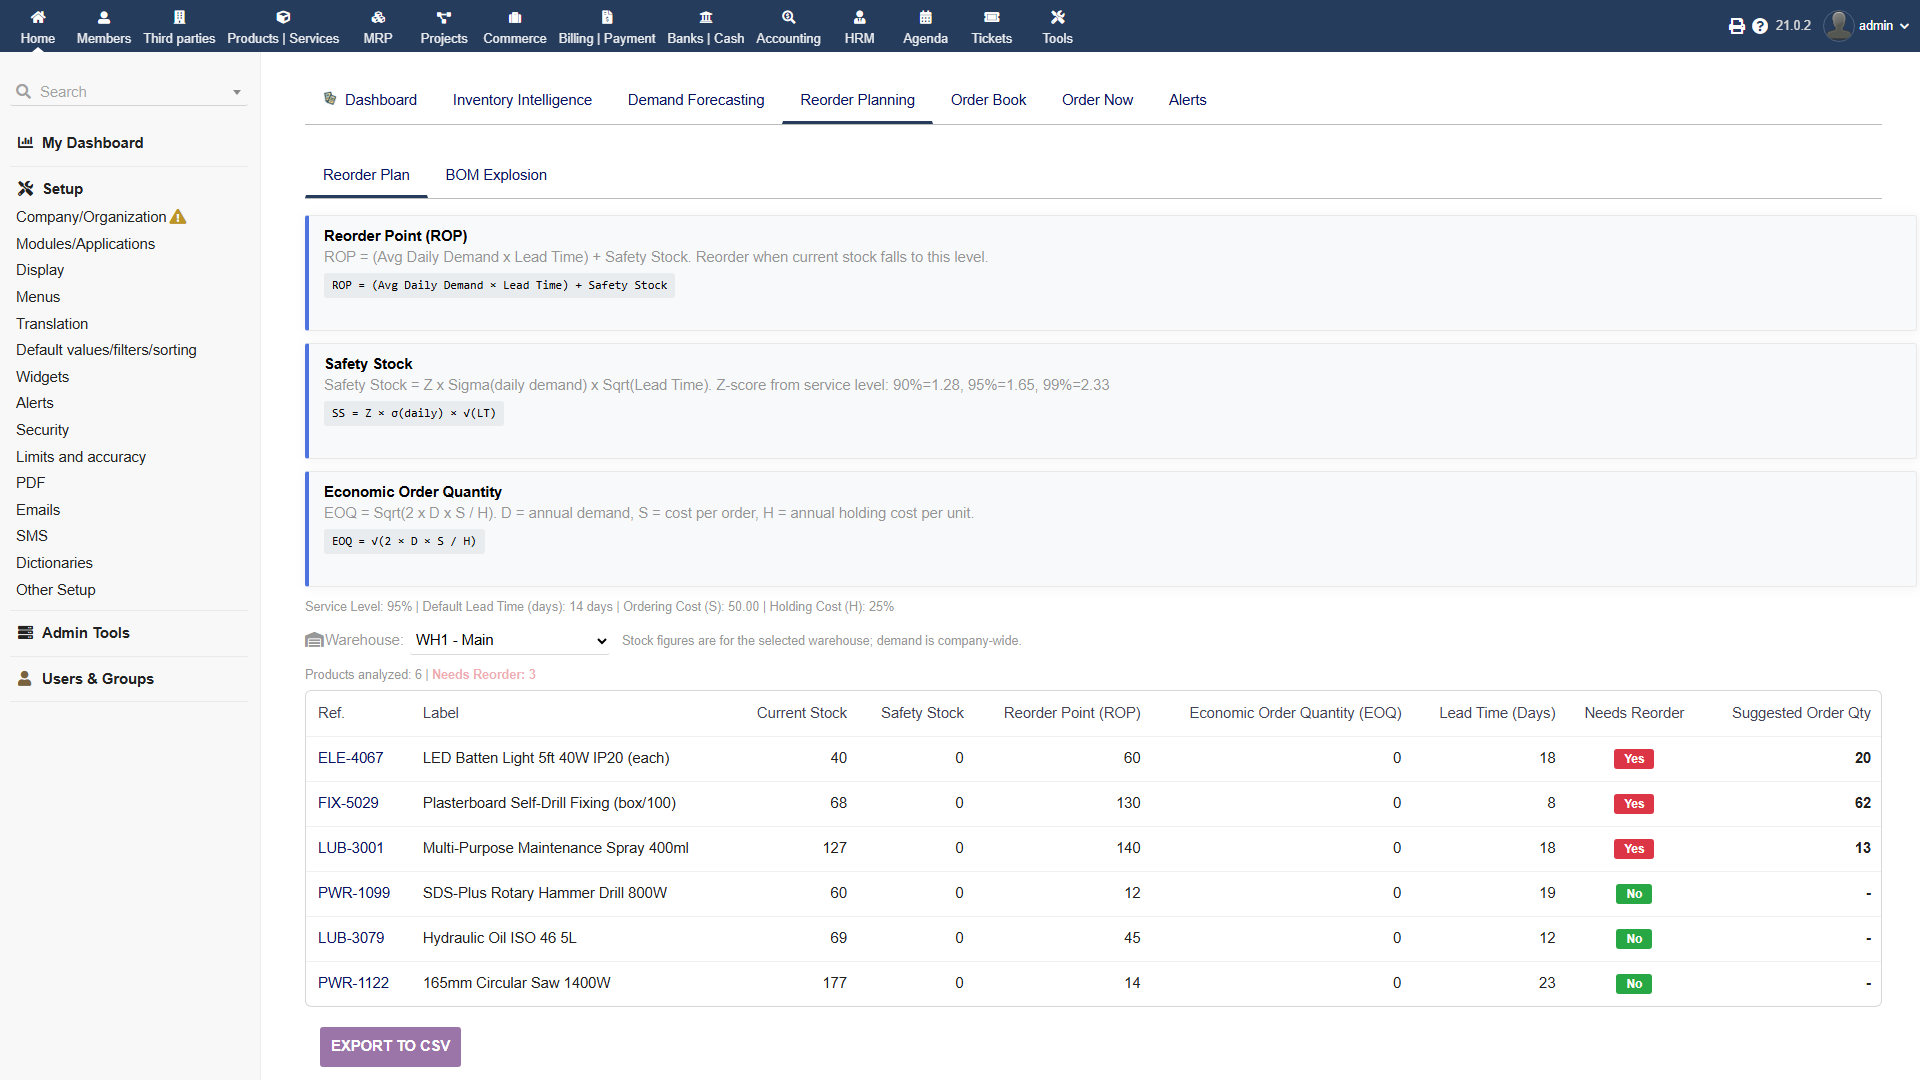
Task: Click the My Dashboard chart icon
Action: pyautogui.click(x=26, y=143)
